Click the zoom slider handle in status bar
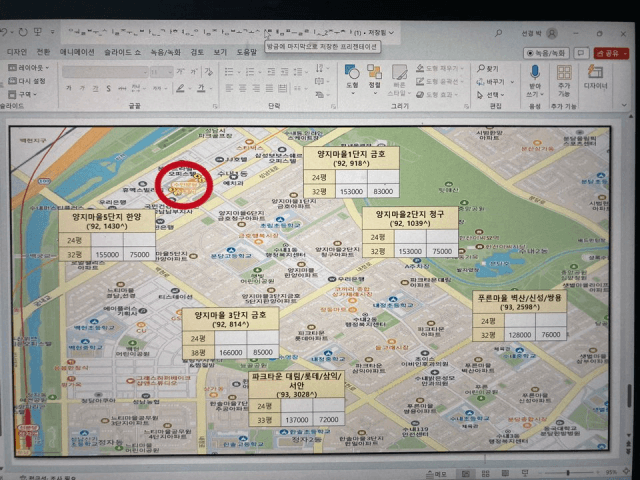 point(568,473)
